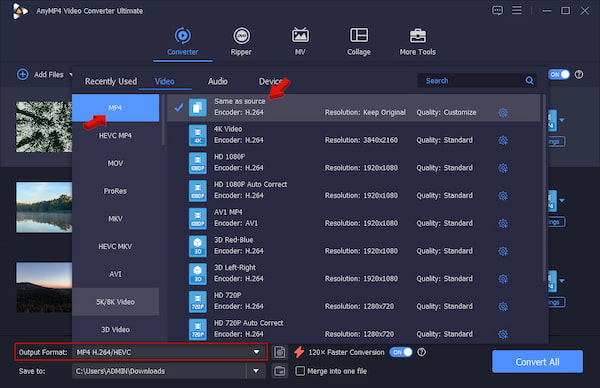Select 5K/8K Video format category
Viewport: 600px width, 388px height.
116,302
